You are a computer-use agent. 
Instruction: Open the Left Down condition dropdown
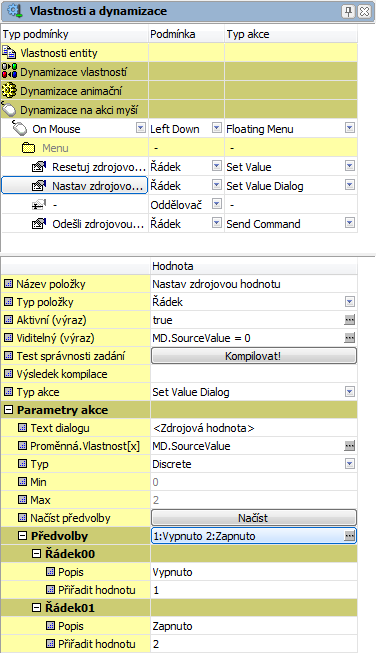coord(217,128)
